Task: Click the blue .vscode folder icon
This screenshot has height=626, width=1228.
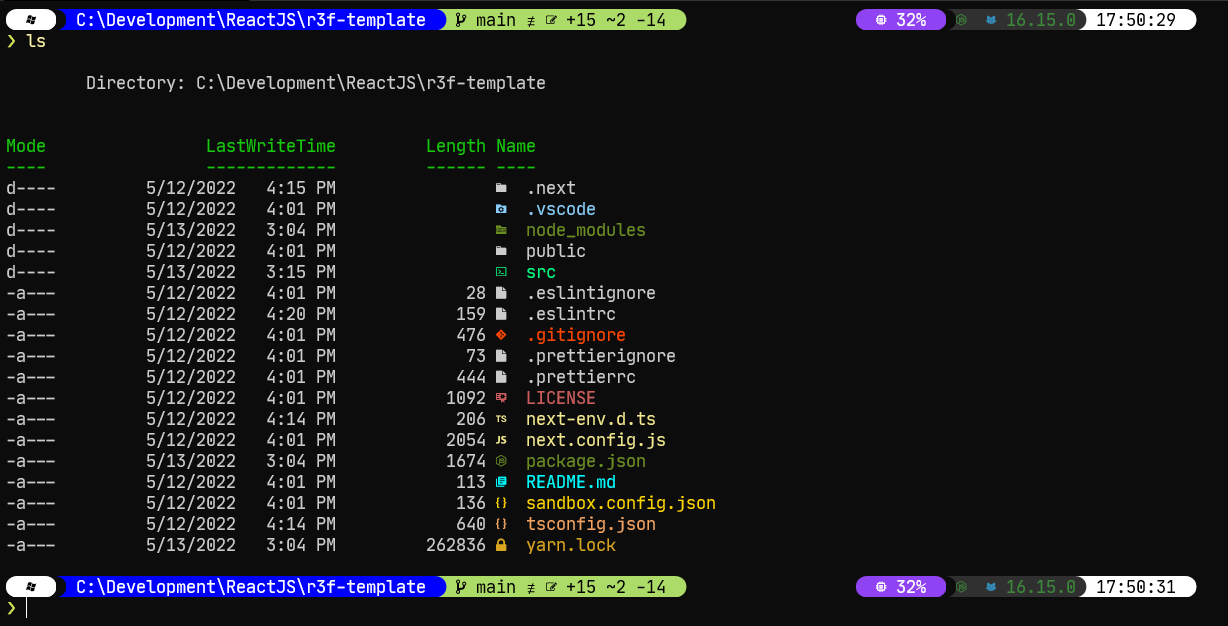Action: point(501,209)
